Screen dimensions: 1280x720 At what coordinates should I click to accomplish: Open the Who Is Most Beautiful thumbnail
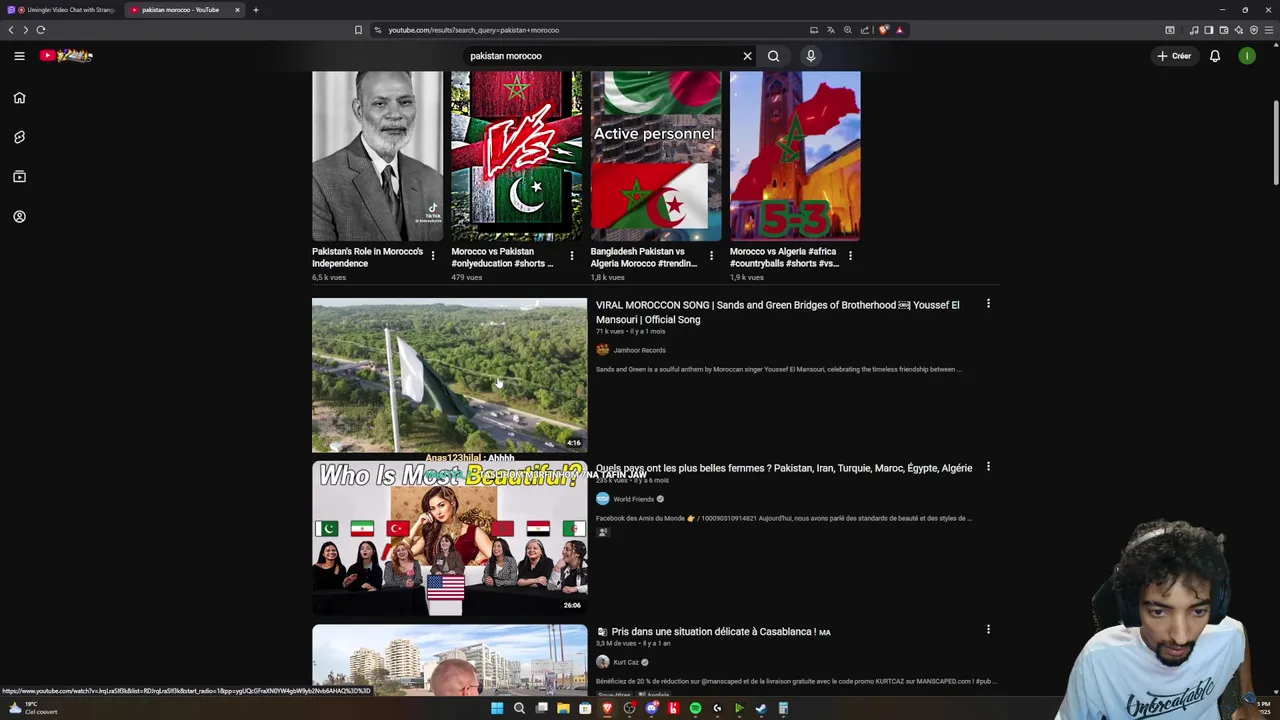point(449,537)
